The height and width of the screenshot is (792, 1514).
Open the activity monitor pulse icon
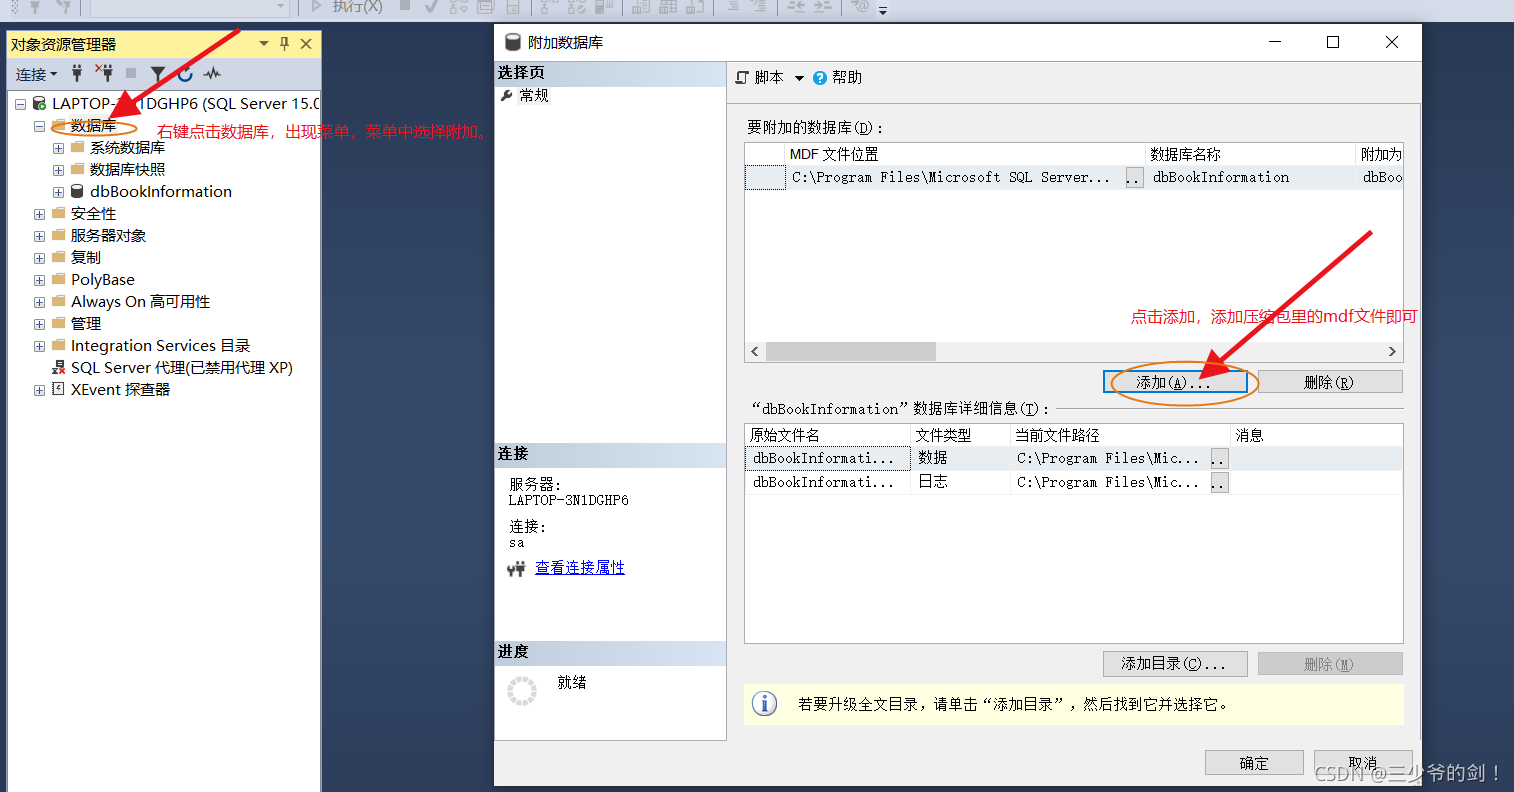(x=212, y=73)
